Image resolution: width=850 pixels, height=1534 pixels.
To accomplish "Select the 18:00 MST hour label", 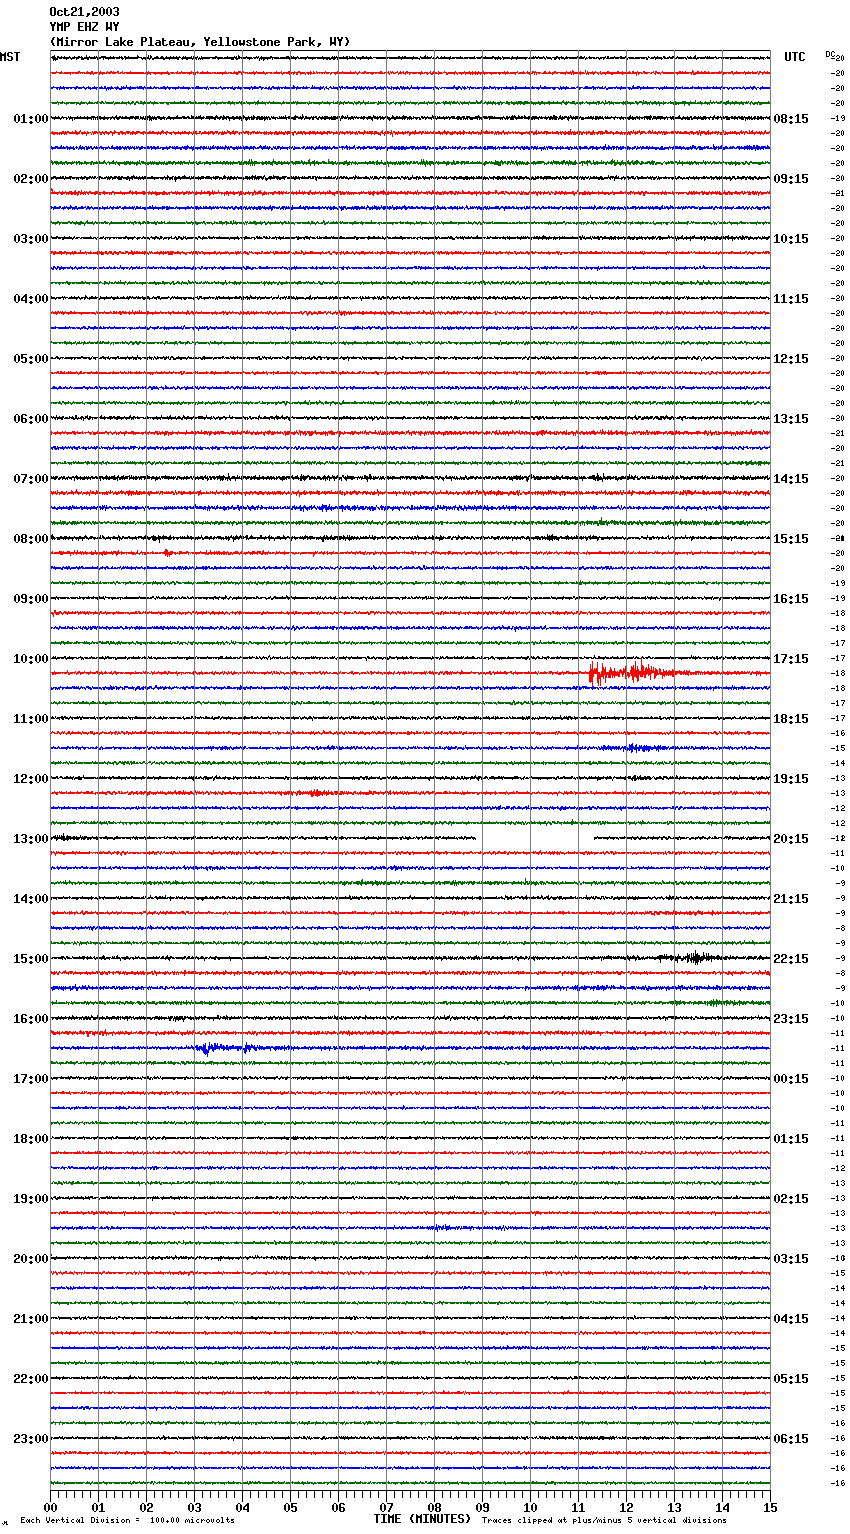I will (31, 1139).
